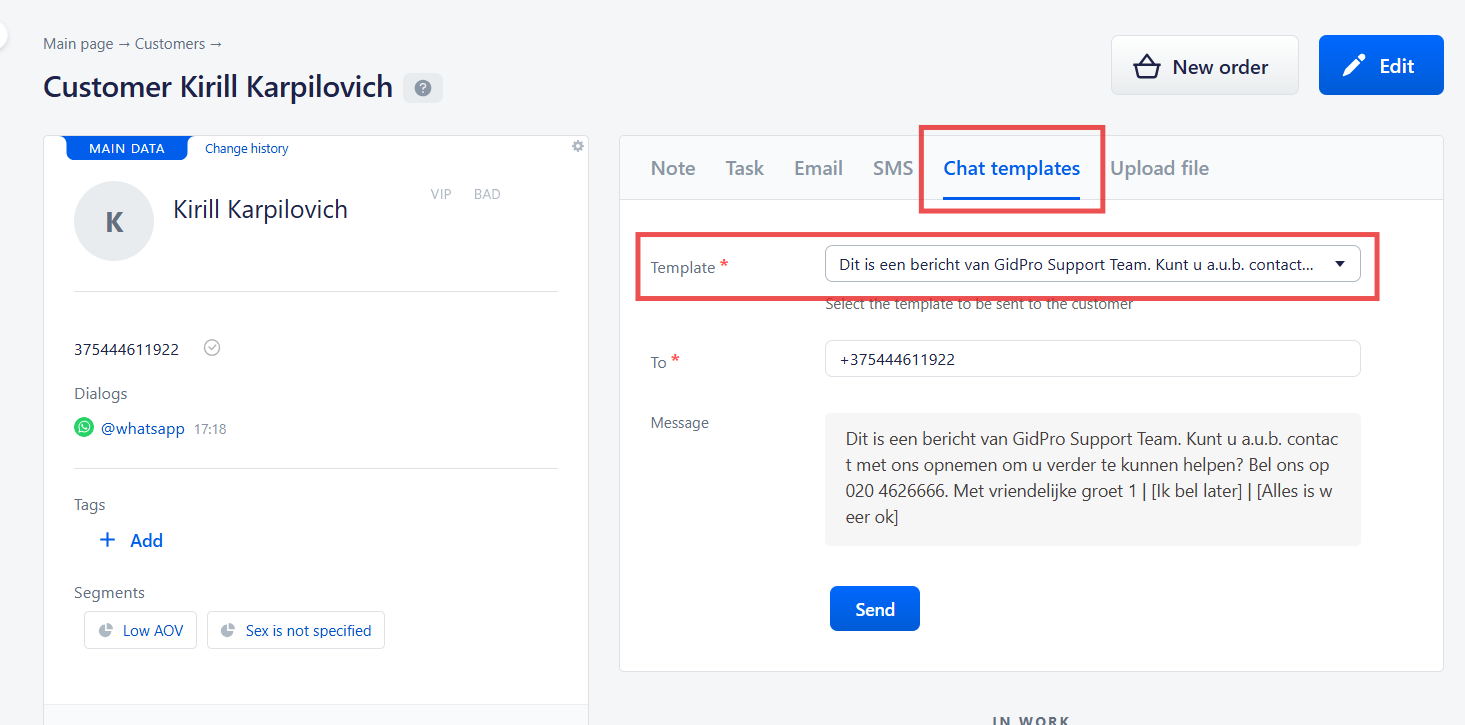Screen dimensions: 1465x725
Task: Switch to the Chat templates tab
Action: coord(1012,168)
